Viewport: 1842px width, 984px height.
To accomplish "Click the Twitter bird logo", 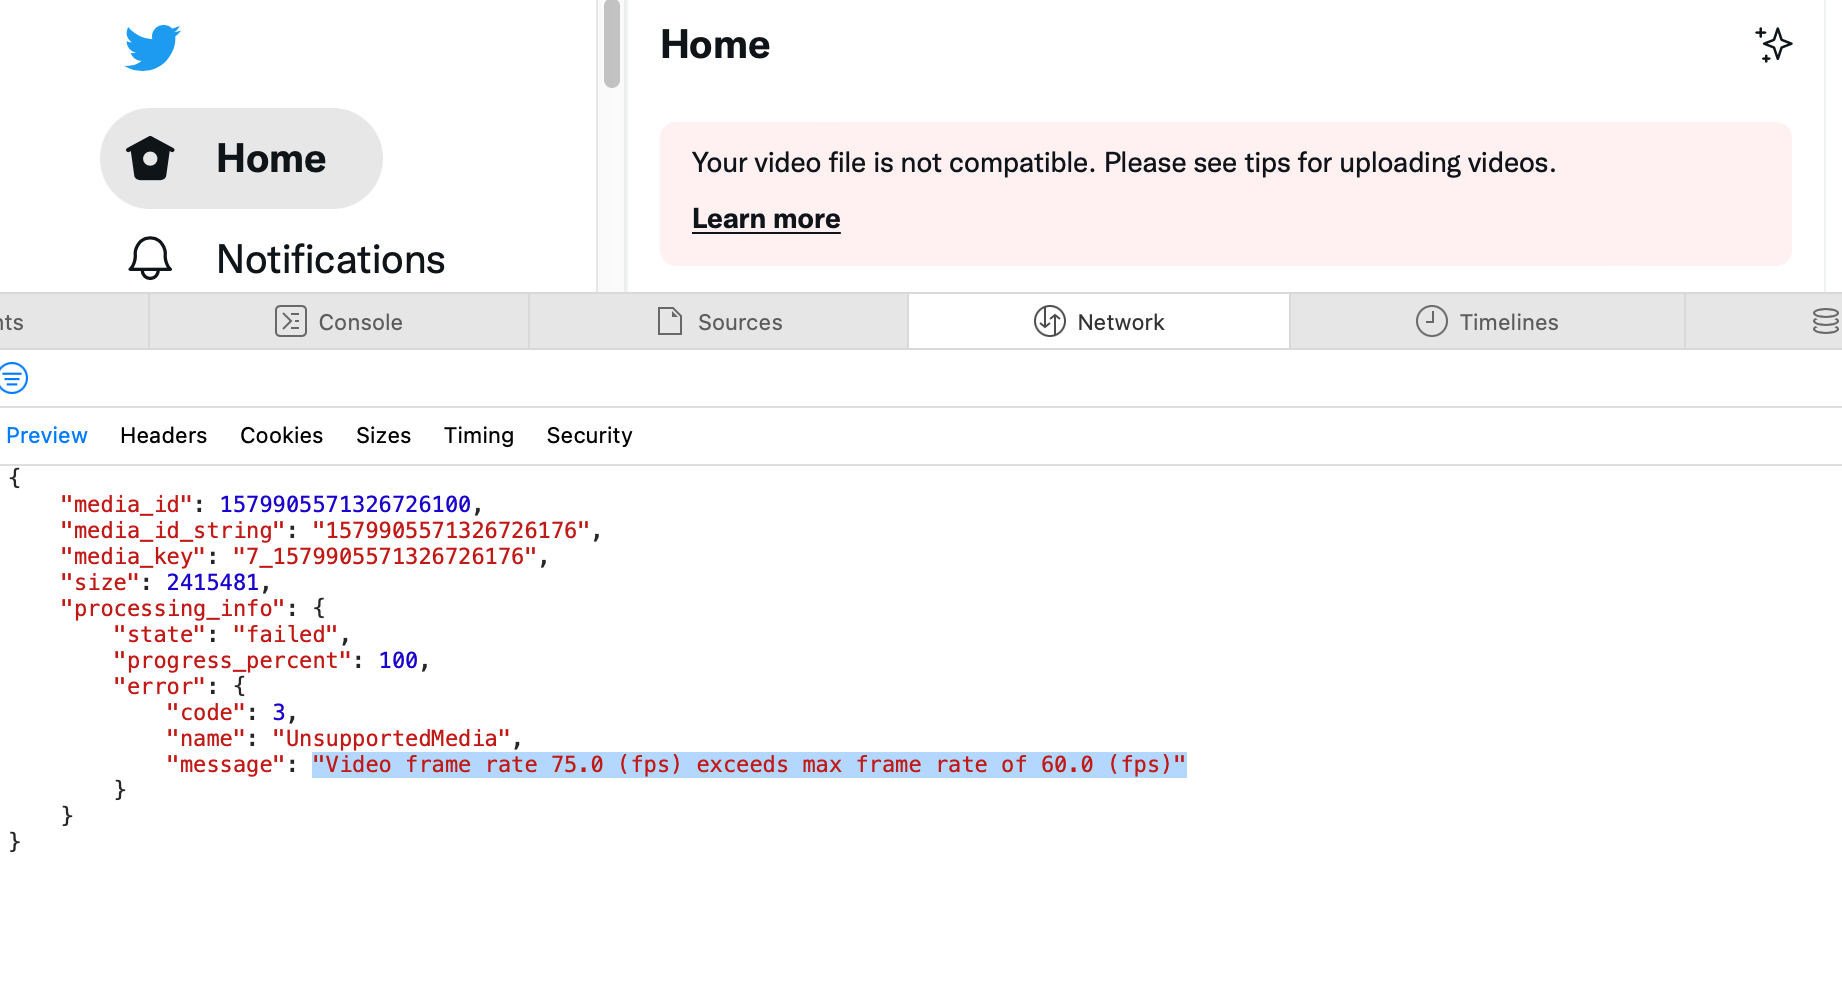I will click(152, 48).
